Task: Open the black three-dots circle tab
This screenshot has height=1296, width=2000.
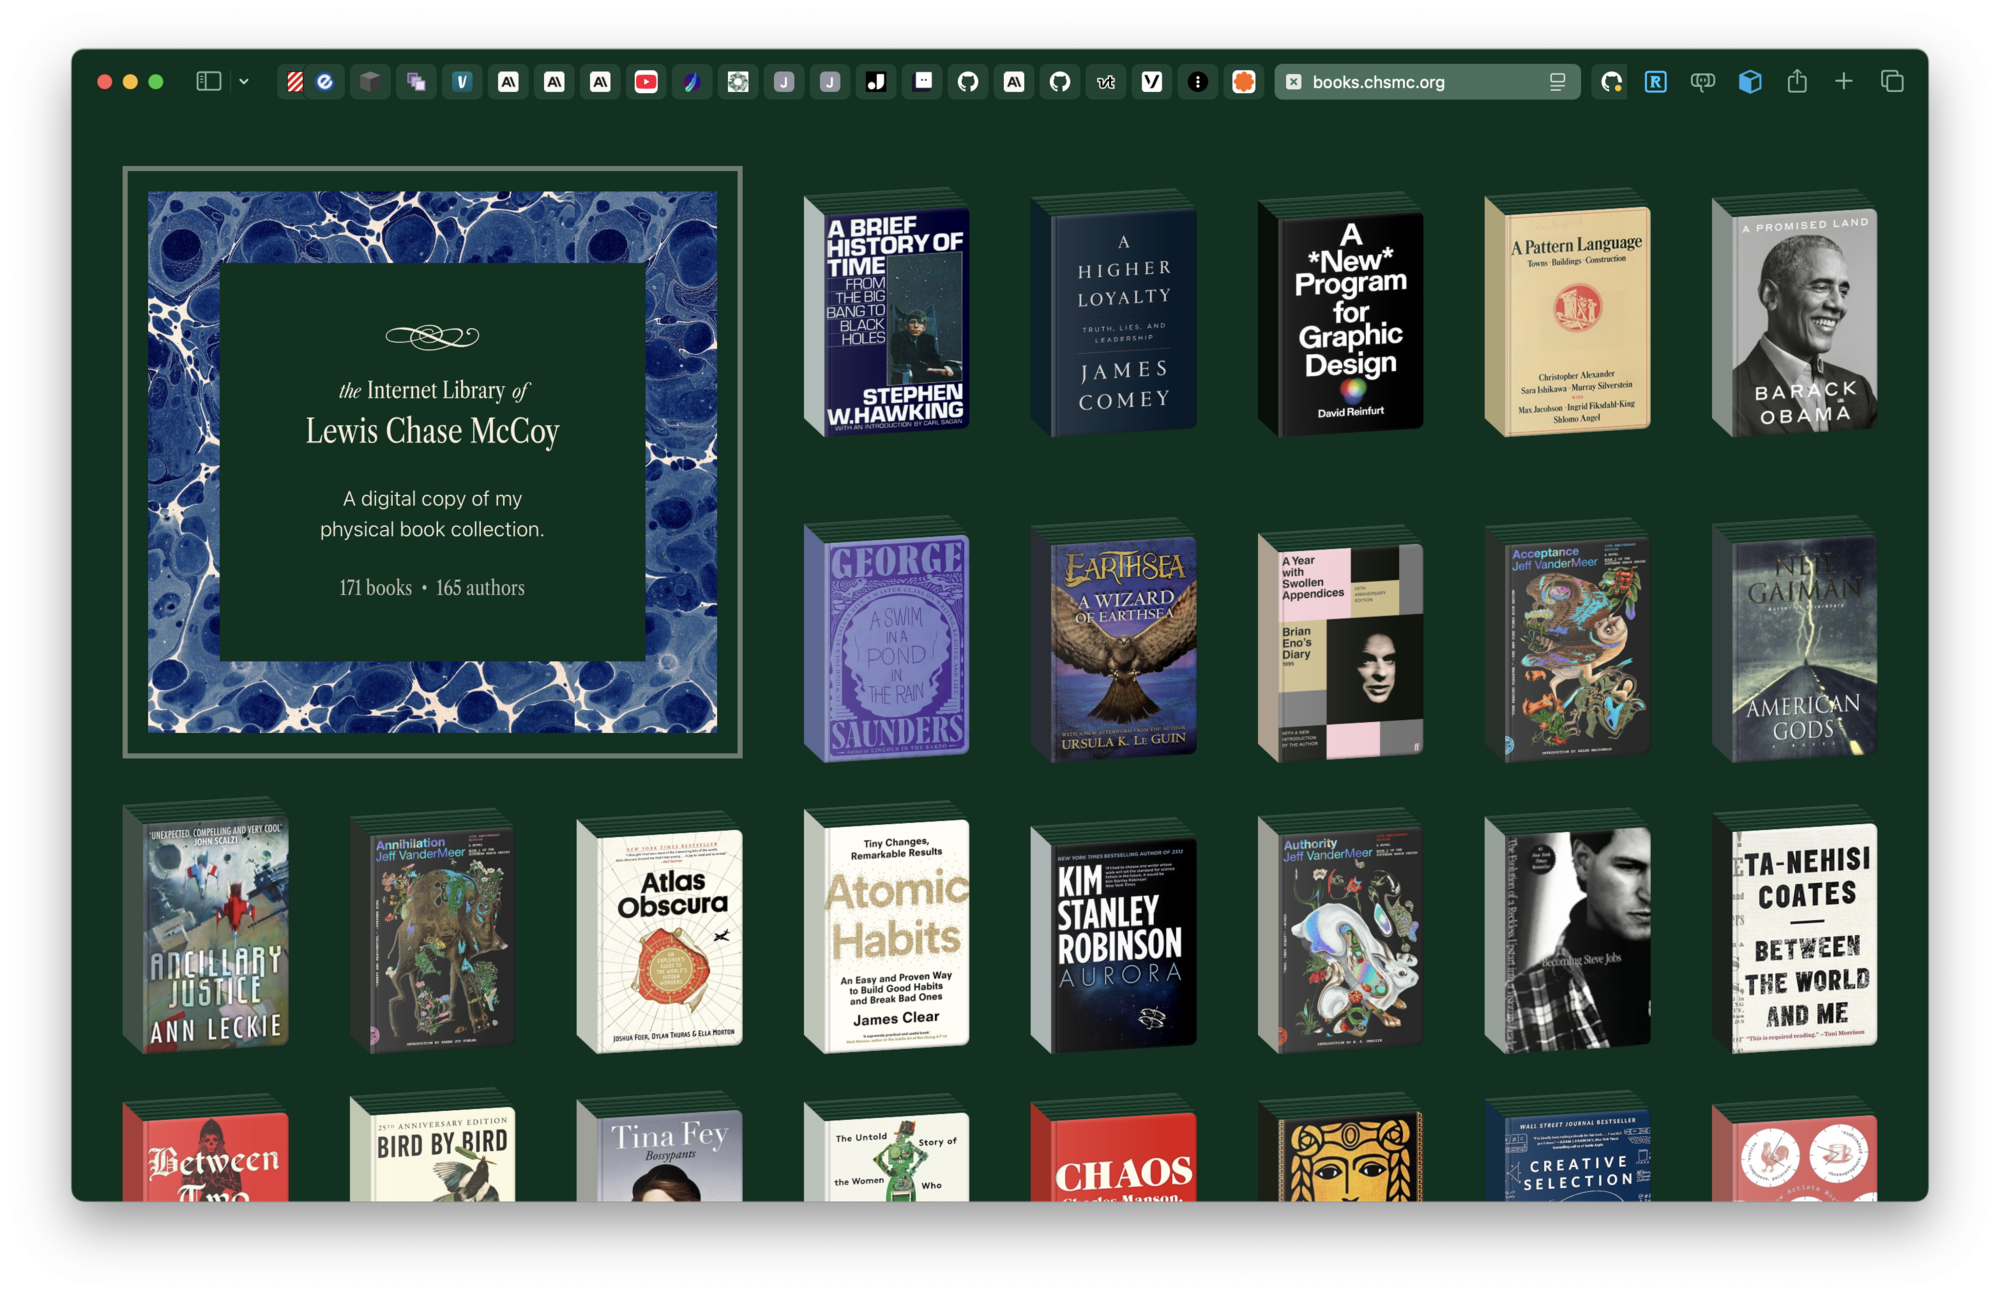Action: 1198,82
